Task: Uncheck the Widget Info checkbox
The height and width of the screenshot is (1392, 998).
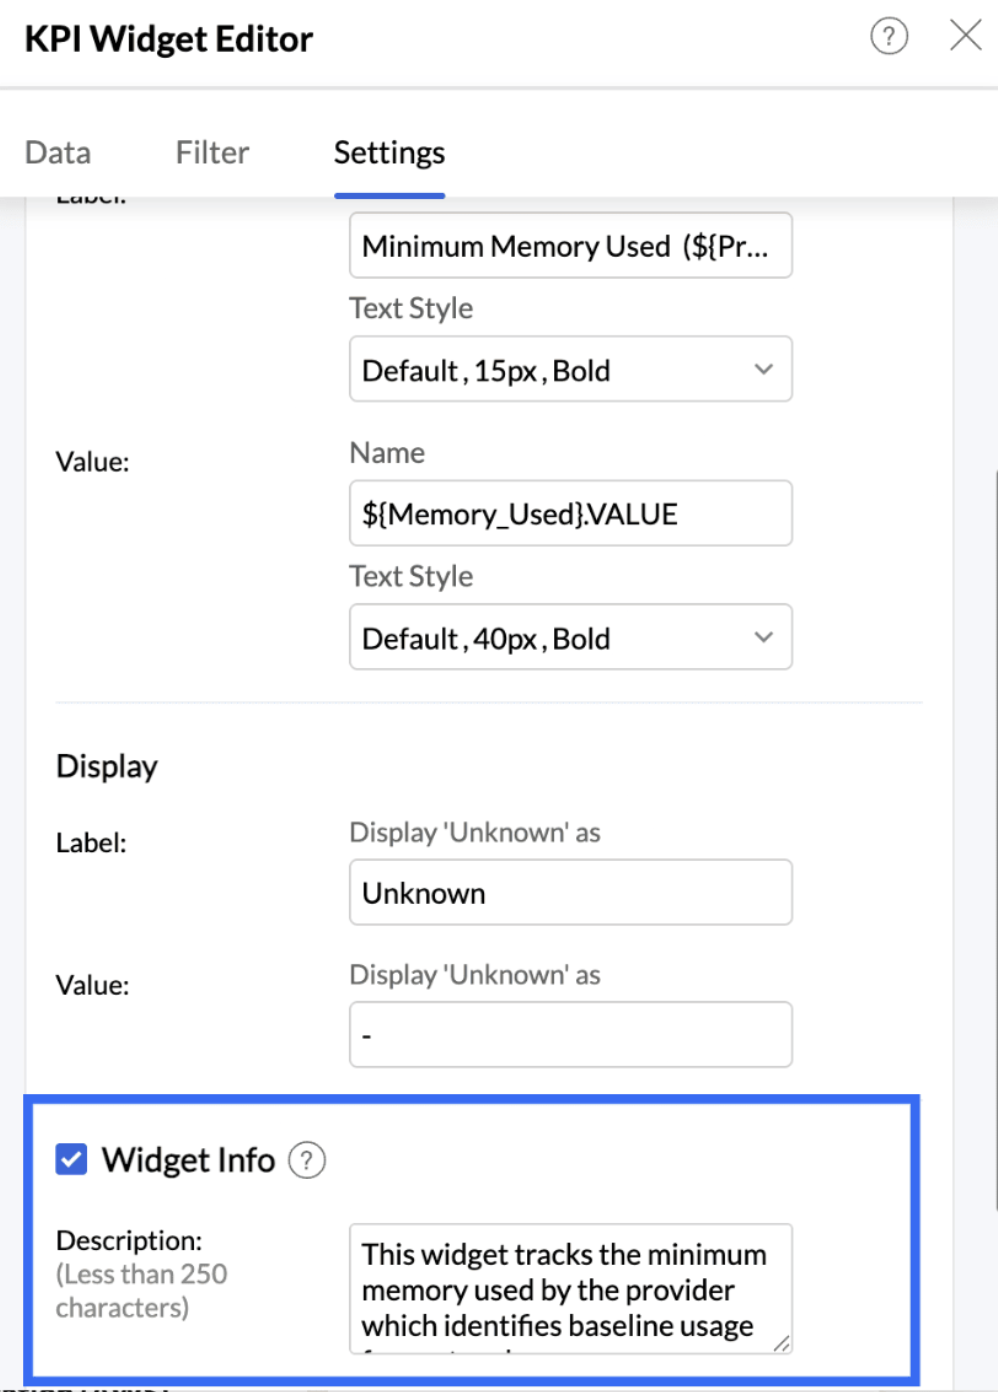Action: click(71, 1160)
